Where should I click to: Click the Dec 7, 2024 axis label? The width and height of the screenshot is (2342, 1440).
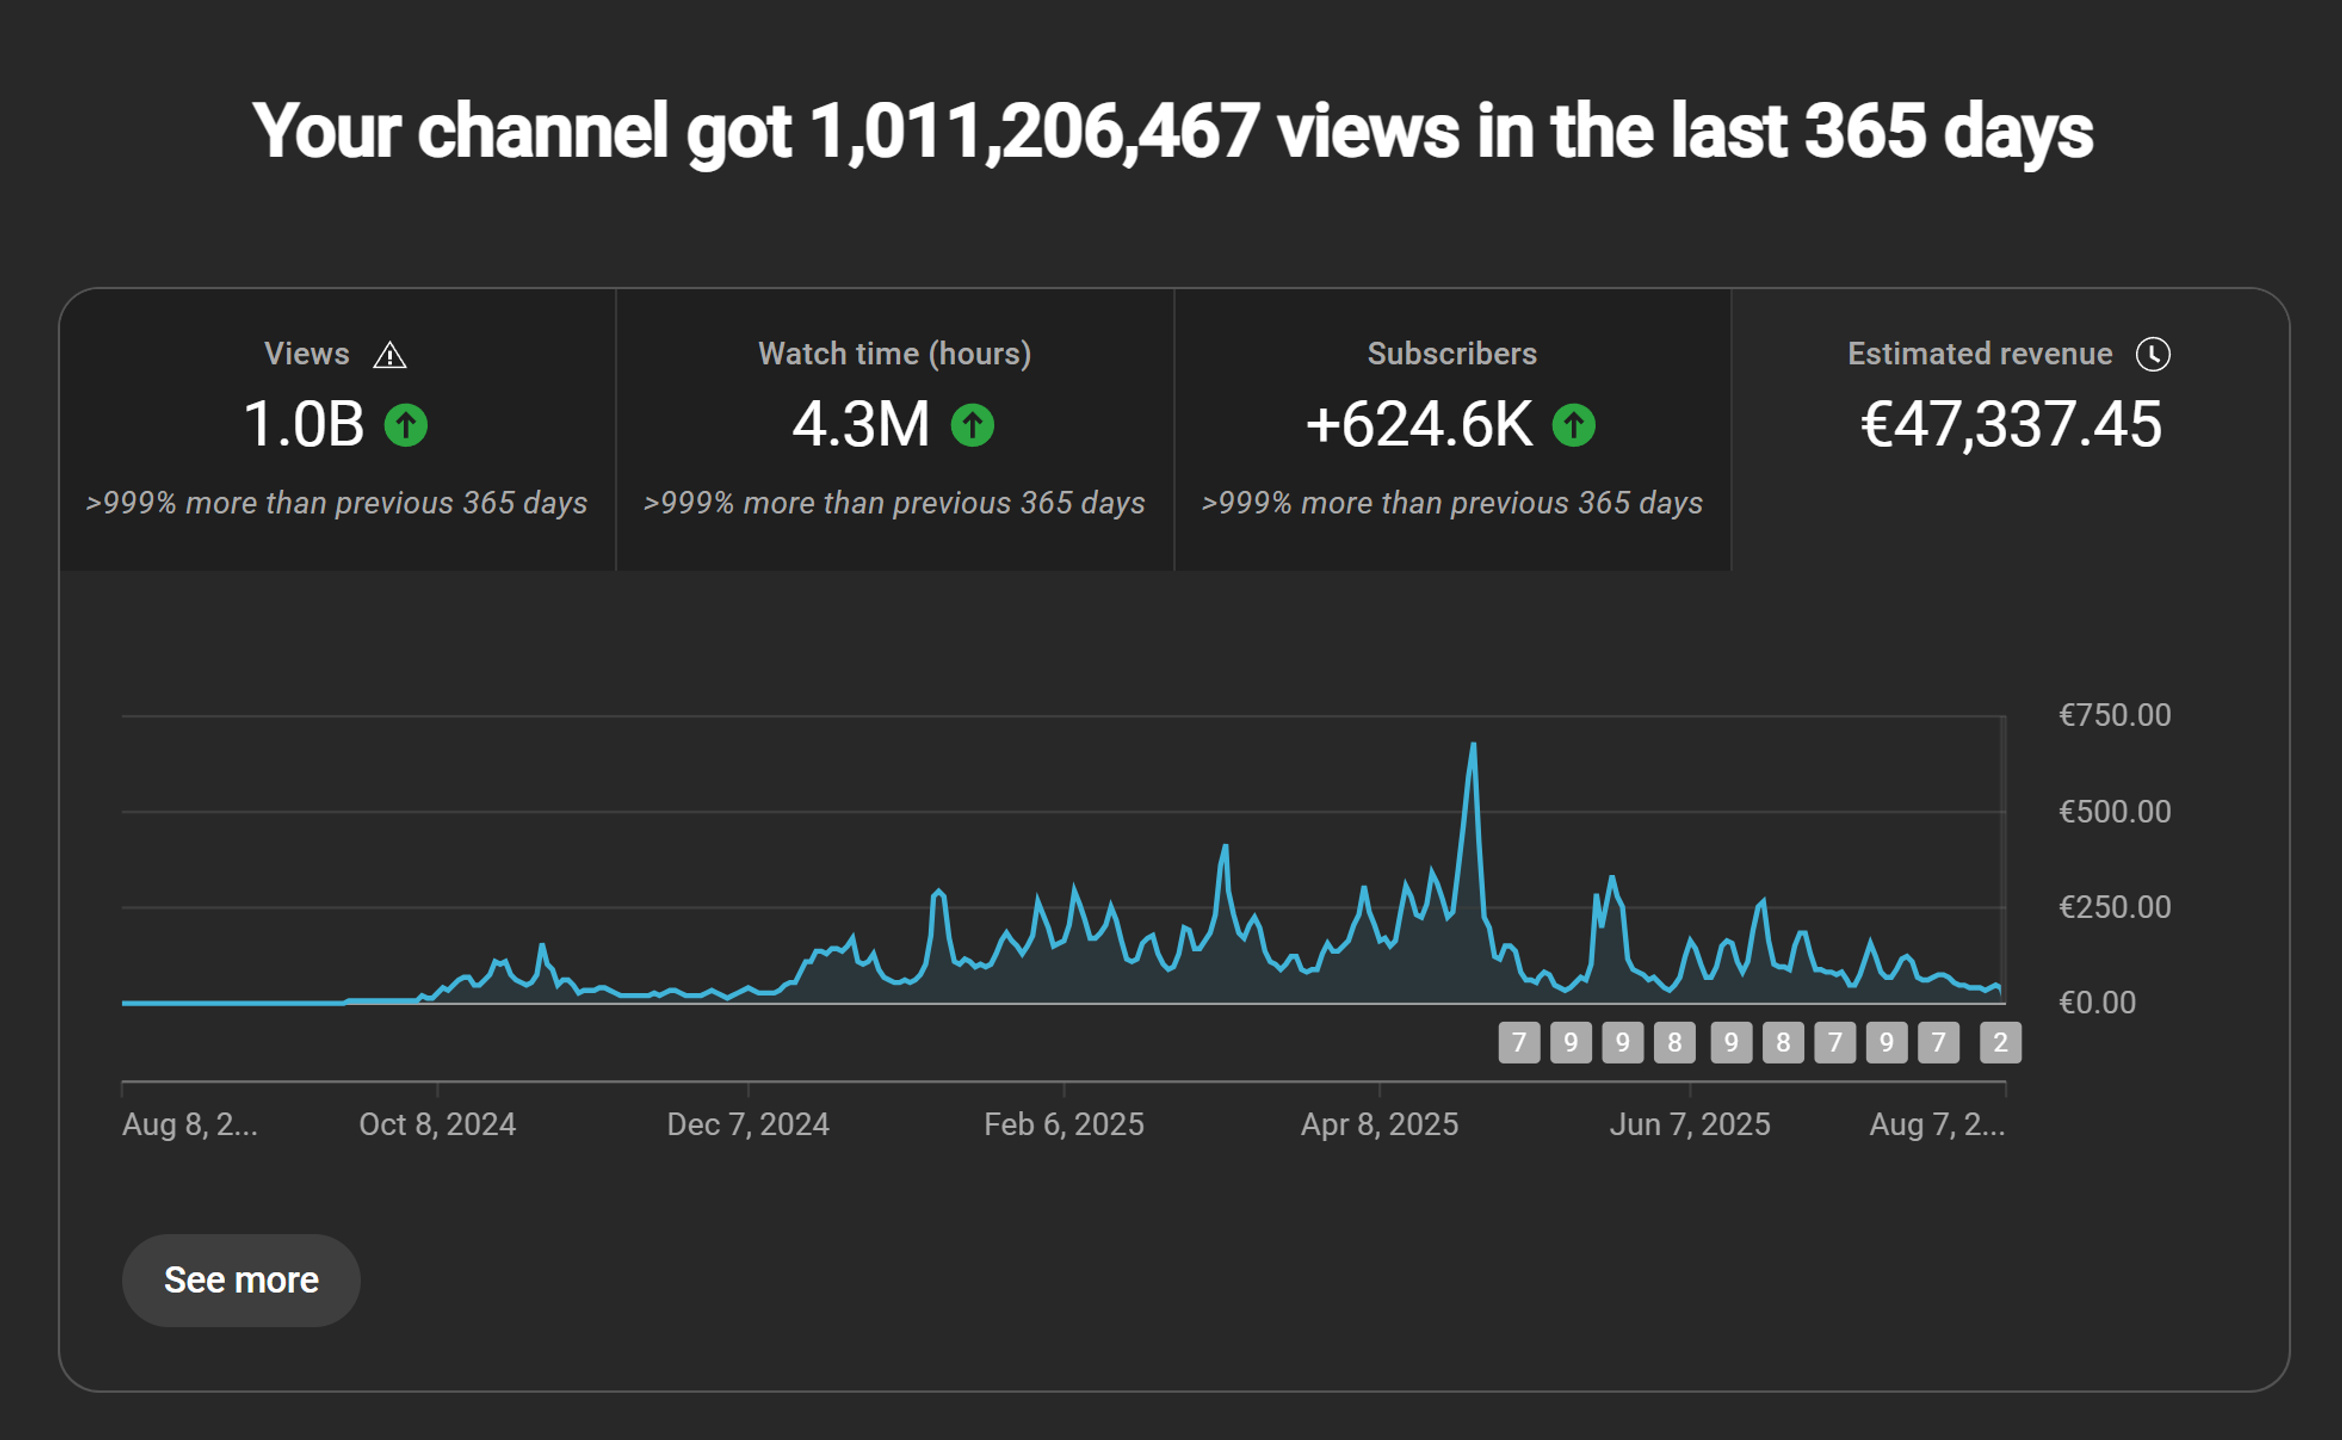748,1125
